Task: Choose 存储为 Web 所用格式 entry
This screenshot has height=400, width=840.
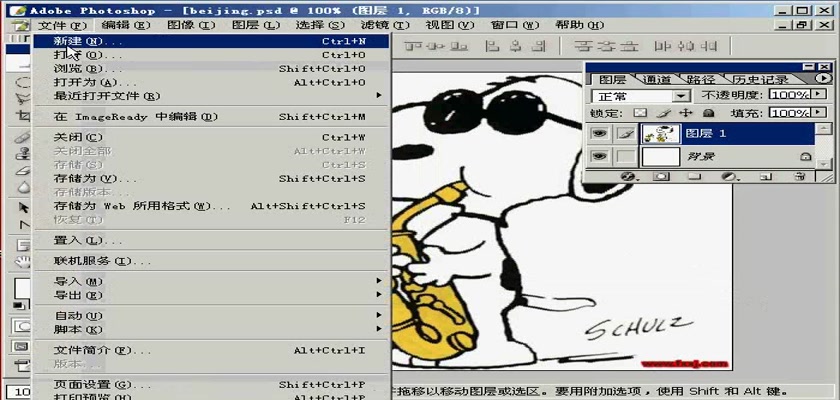Action: [x=211, y=206]
